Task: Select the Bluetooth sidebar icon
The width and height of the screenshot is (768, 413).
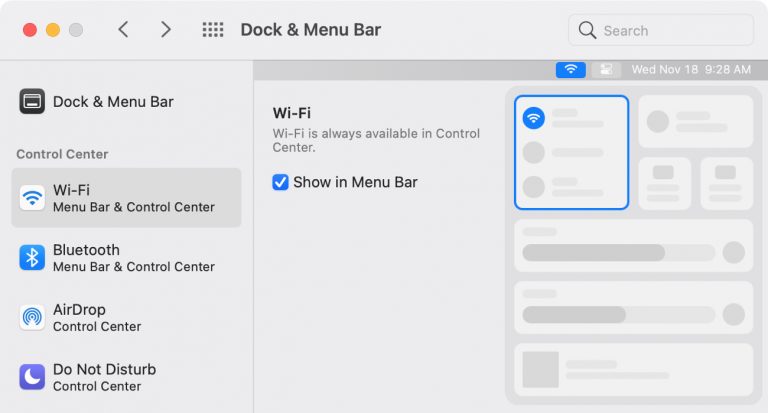Action: point(32,258)
